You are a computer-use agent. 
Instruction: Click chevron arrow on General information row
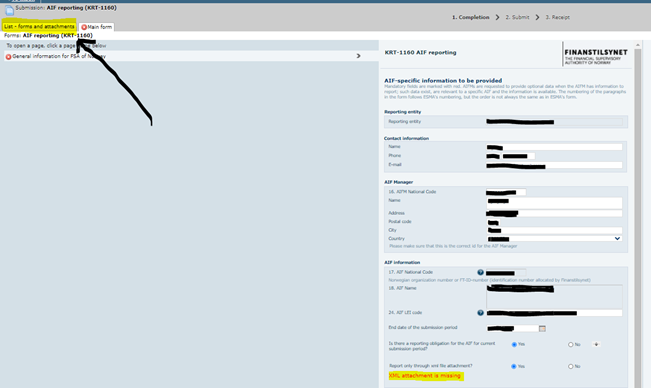(x=358, y=56)
